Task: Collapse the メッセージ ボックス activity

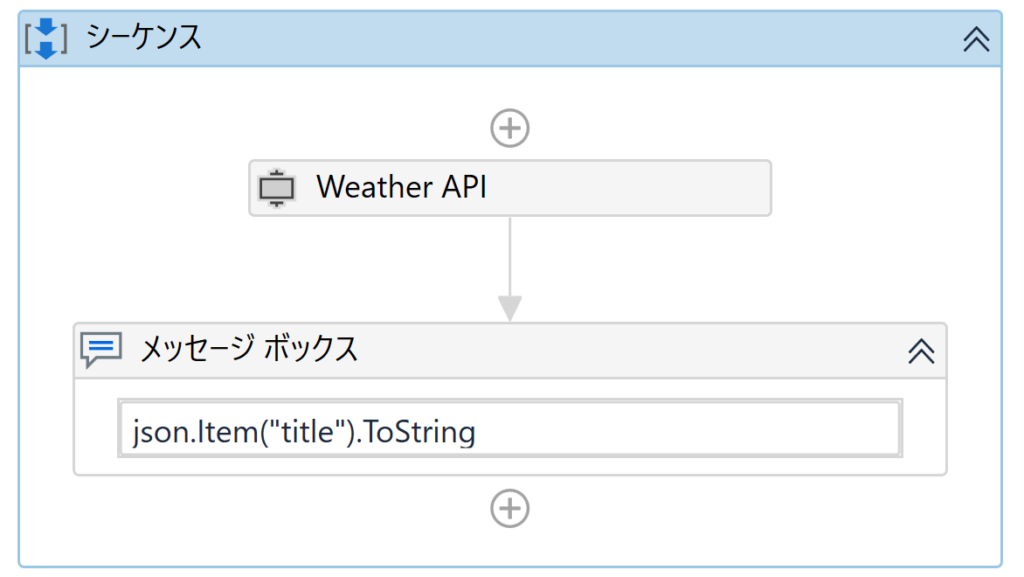Action: [x=921, y=351]
